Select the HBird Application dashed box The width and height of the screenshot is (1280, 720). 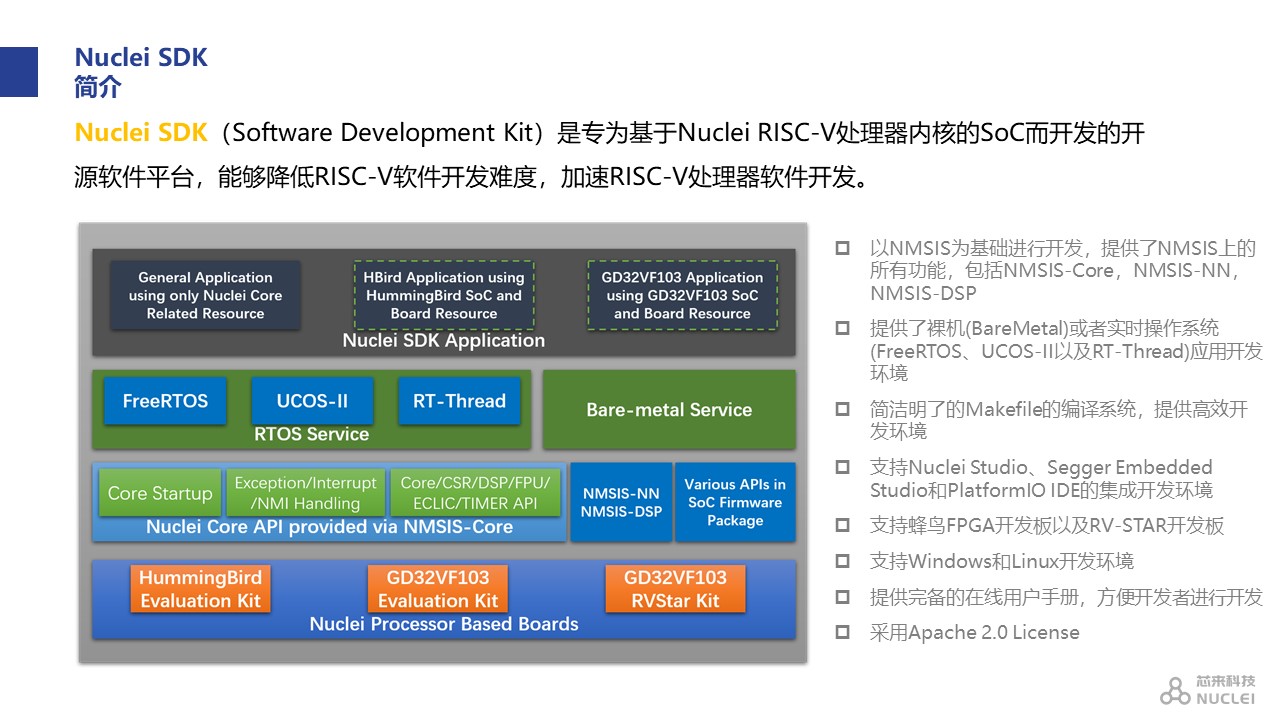pos(444,295)
